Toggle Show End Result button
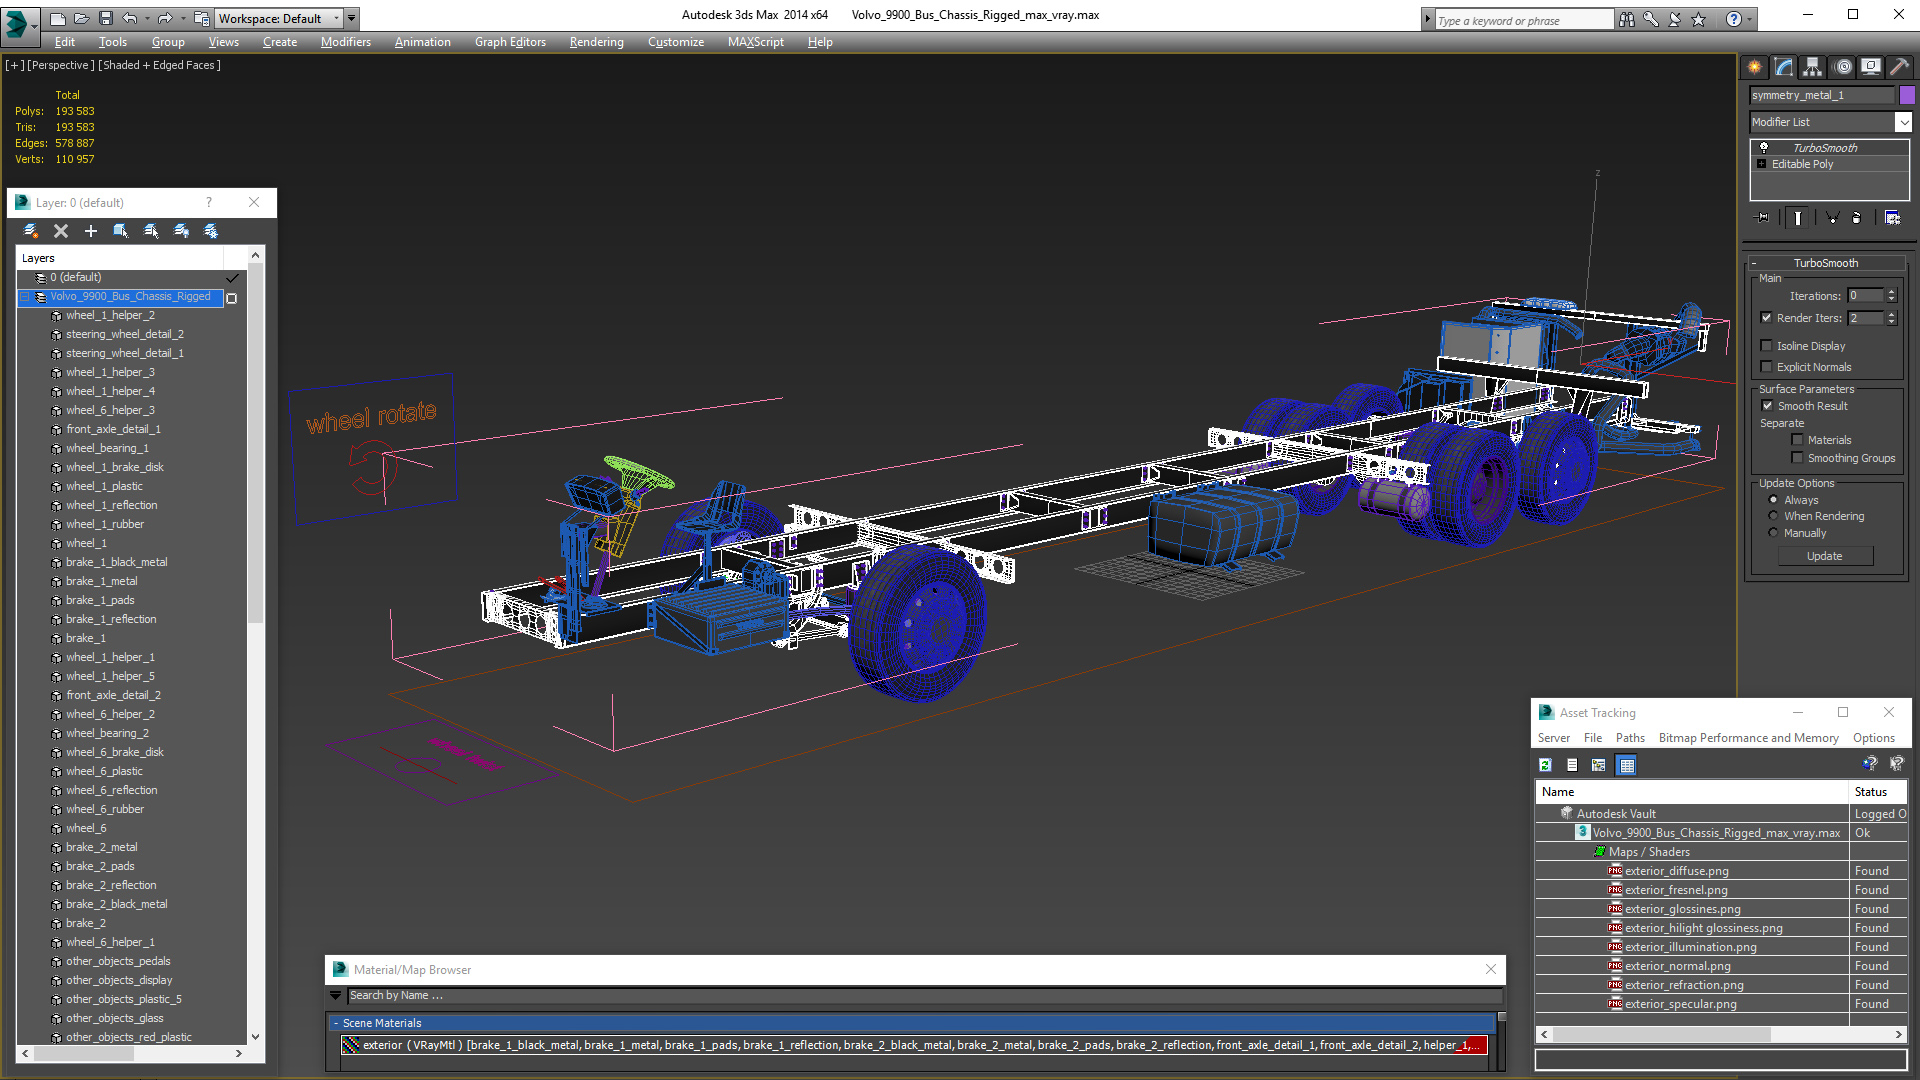 1798,217
